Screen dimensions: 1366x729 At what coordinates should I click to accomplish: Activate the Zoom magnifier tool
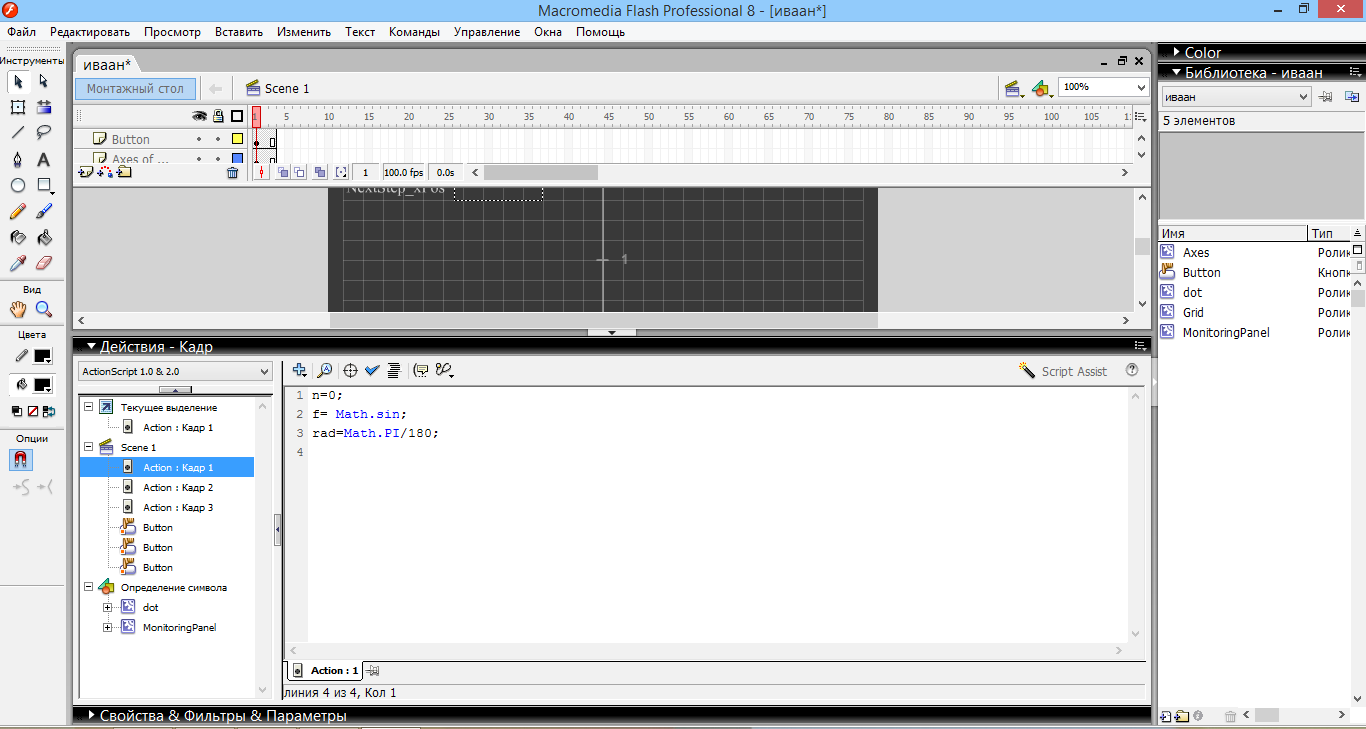(x=44, y=309)
